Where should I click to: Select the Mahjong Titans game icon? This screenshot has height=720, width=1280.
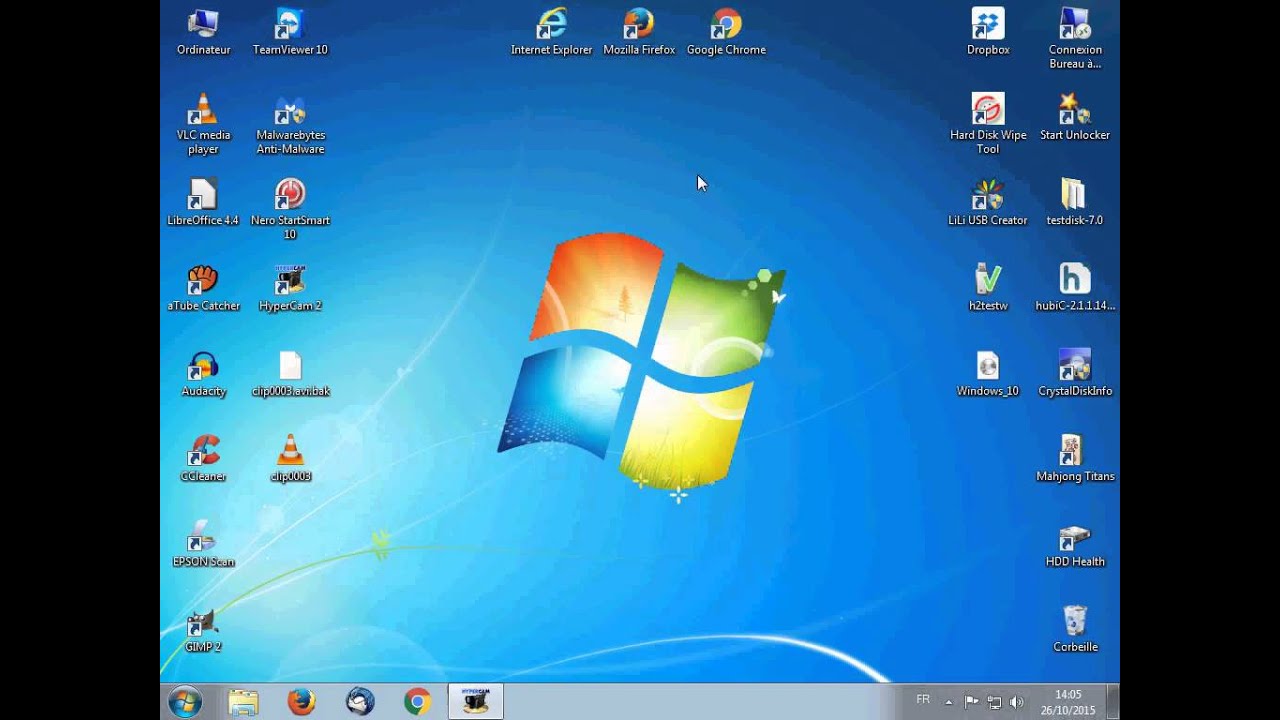coord(1075,459)
